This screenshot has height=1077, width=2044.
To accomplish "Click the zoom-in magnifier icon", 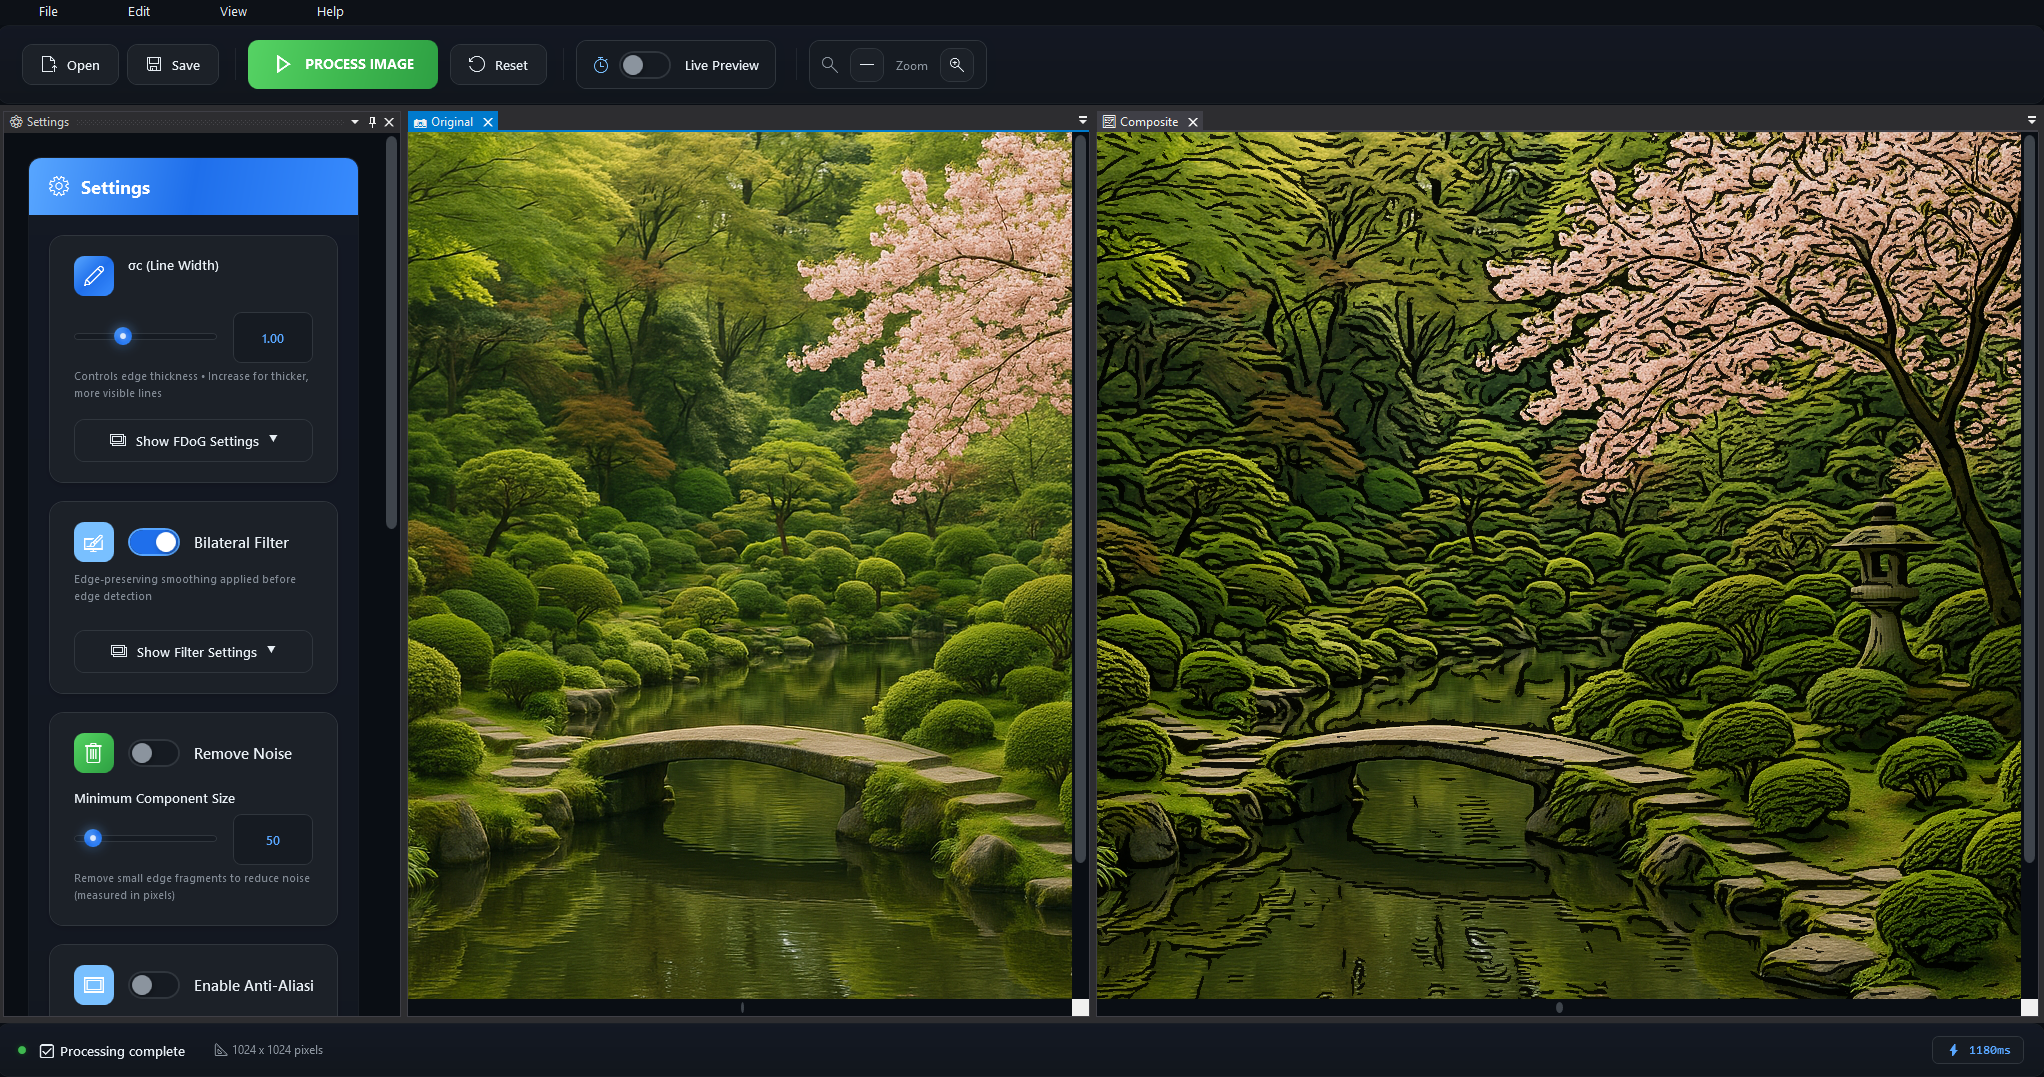I will [x=957, y=64].
